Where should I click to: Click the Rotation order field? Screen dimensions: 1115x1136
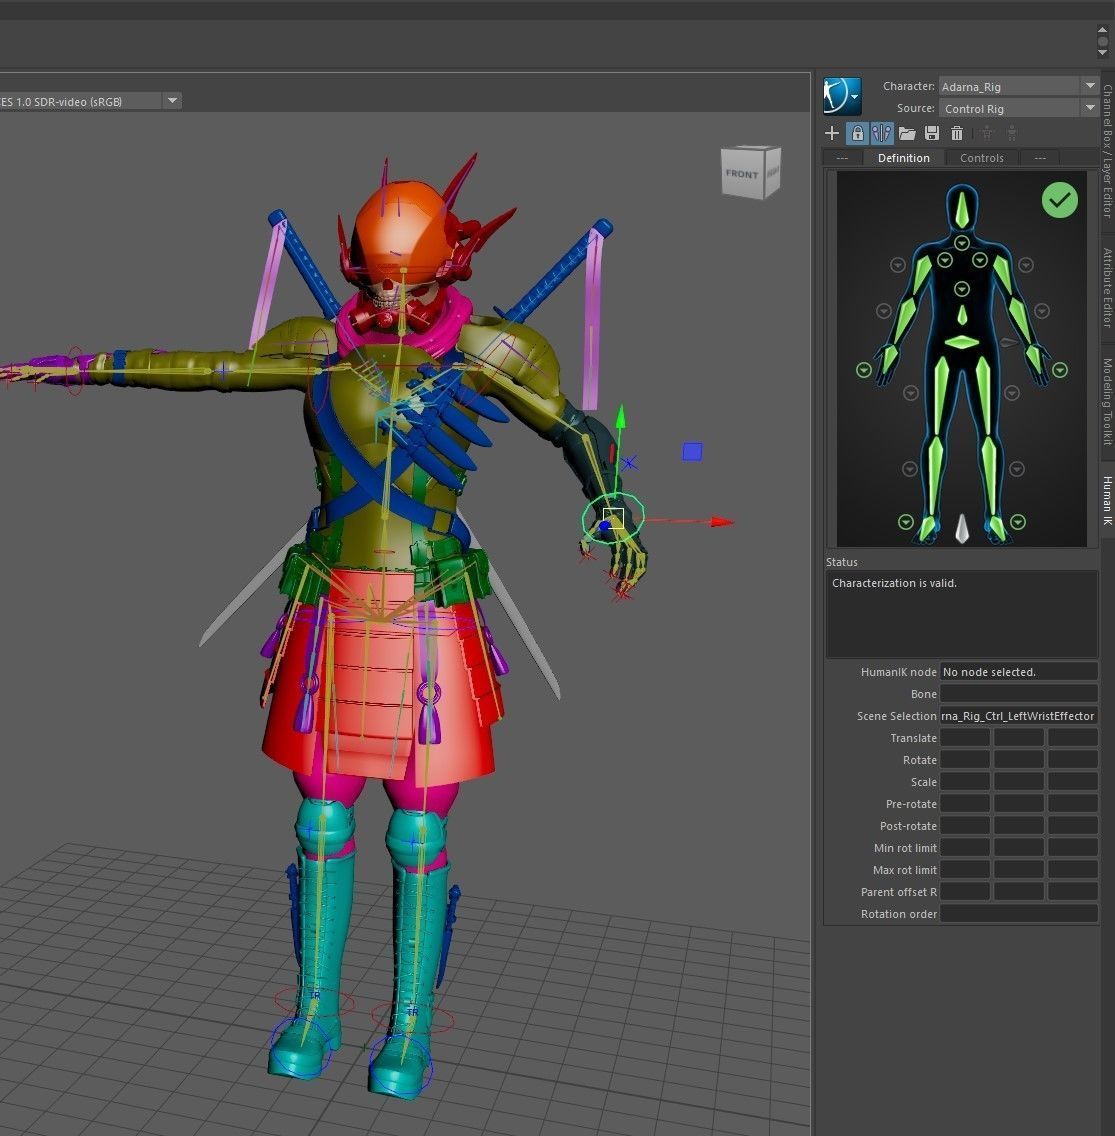pos(1019,914)
